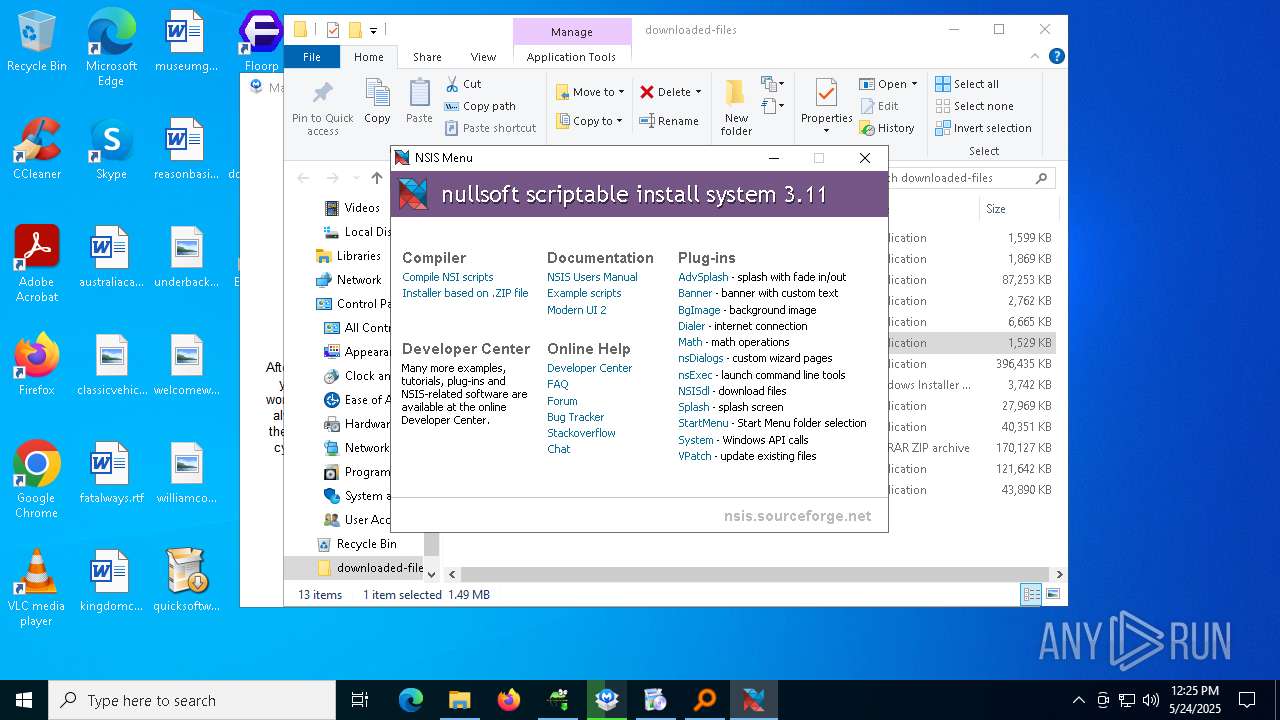Click Explorer Help question mark icon

[x=1056, y=57]
